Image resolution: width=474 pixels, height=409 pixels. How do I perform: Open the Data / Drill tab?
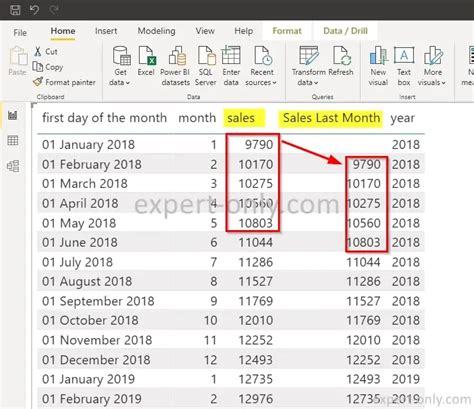pos(345,31)
